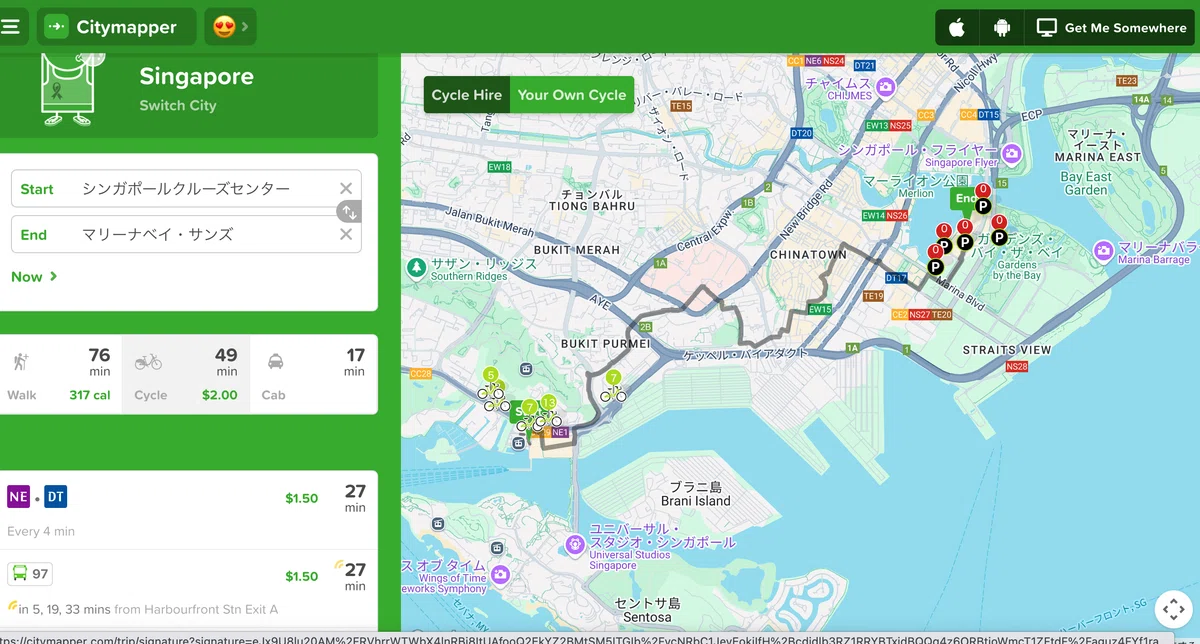Click the taxi cab icon

275,362
